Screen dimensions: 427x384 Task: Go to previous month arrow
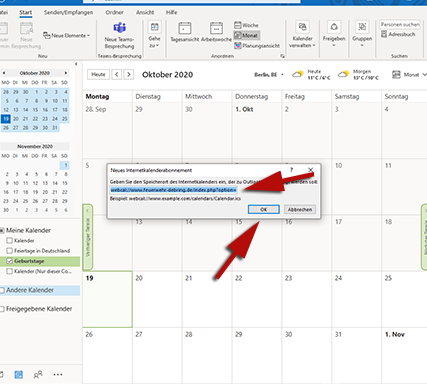117,74
